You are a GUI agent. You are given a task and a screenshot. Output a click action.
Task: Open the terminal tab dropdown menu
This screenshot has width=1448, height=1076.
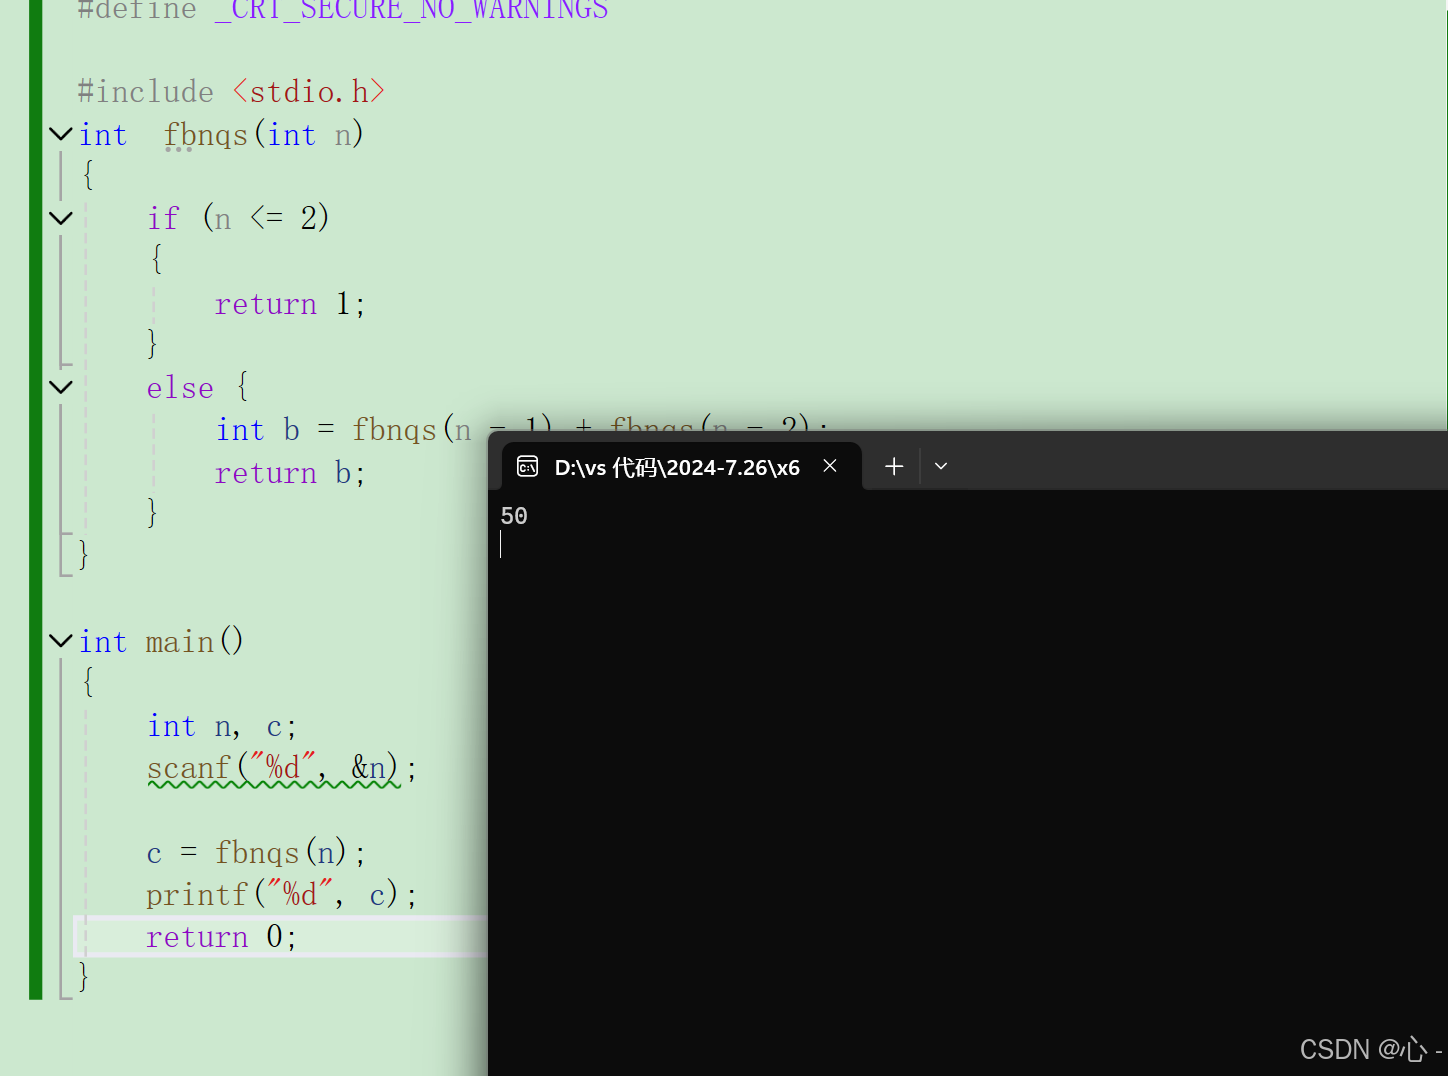941,466
